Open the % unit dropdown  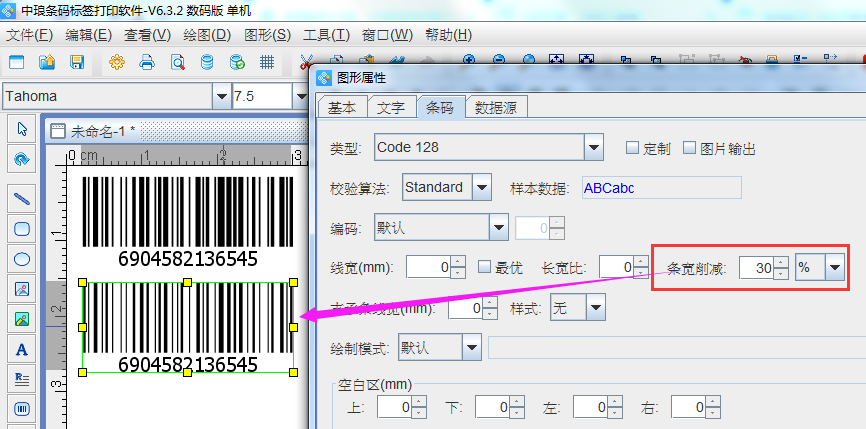tap(833, 267)
